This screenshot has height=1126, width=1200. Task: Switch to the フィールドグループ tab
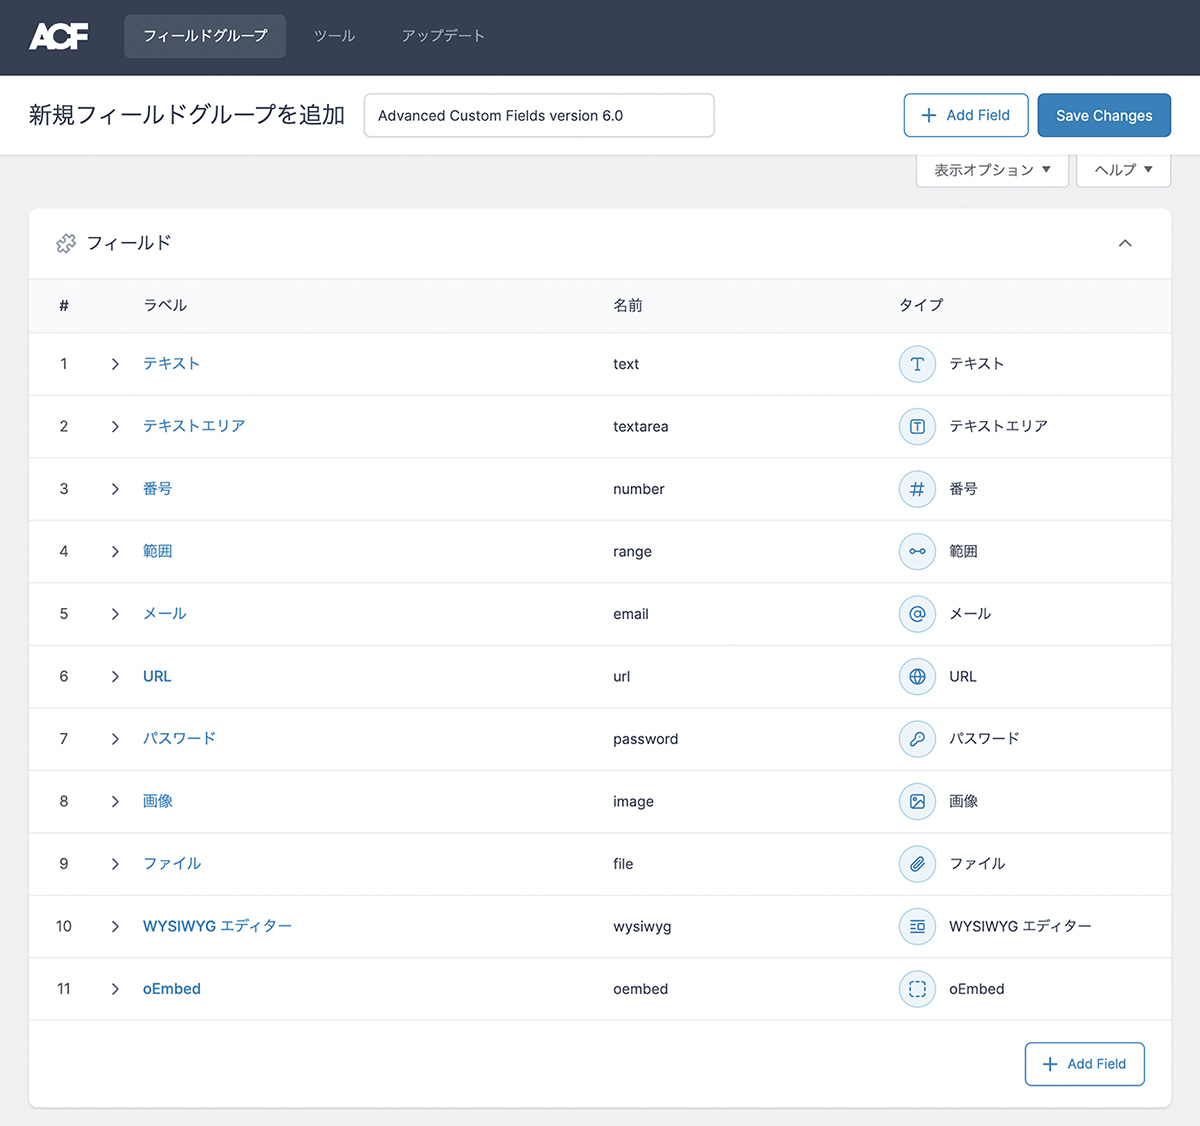click(205, 36)
